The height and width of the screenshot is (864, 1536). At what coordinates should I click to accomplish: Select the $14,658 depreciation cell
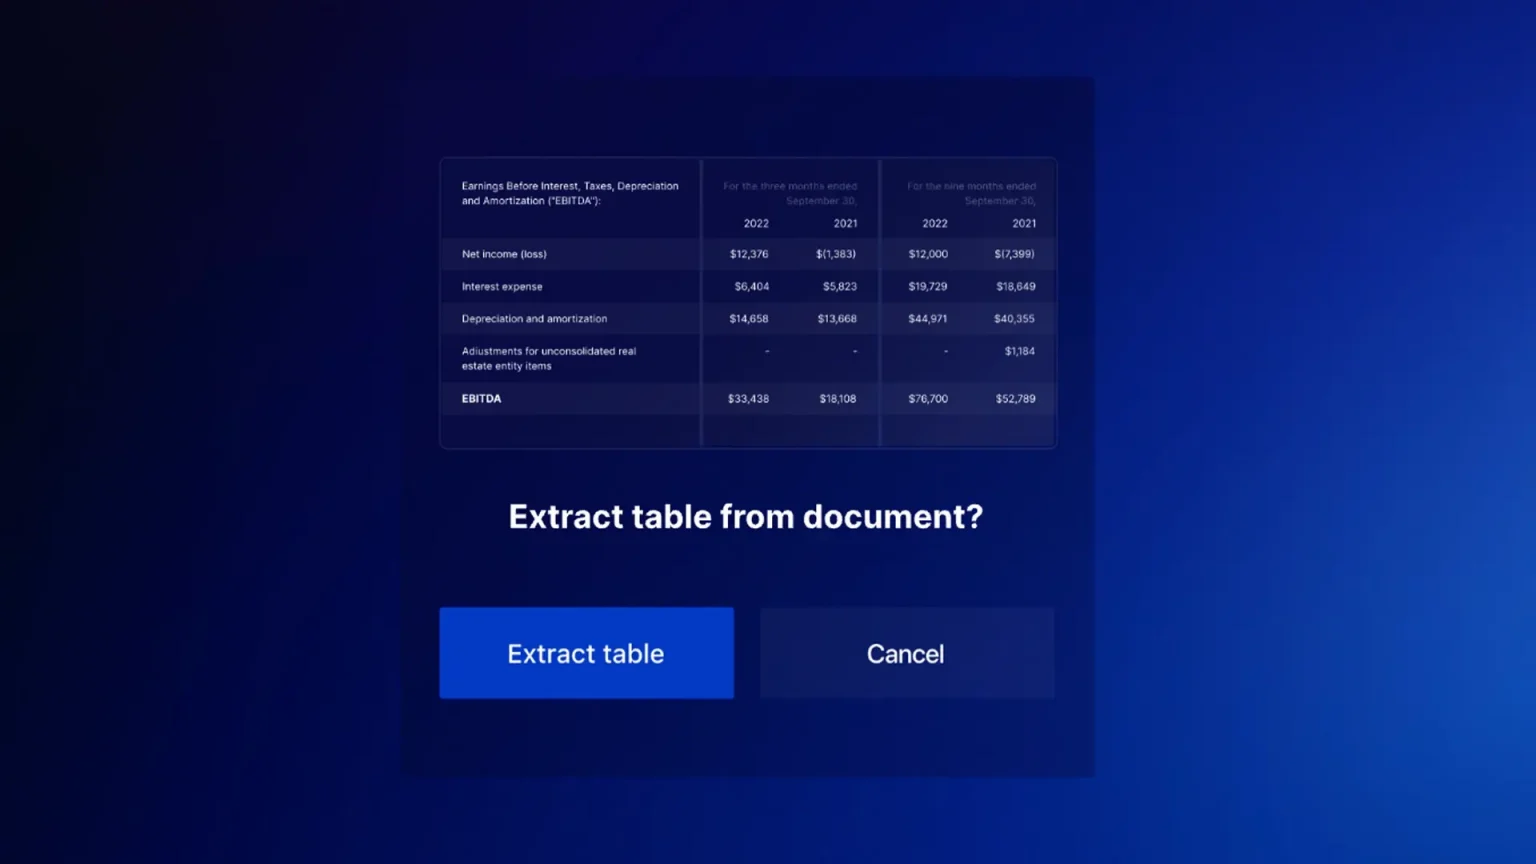749,319
